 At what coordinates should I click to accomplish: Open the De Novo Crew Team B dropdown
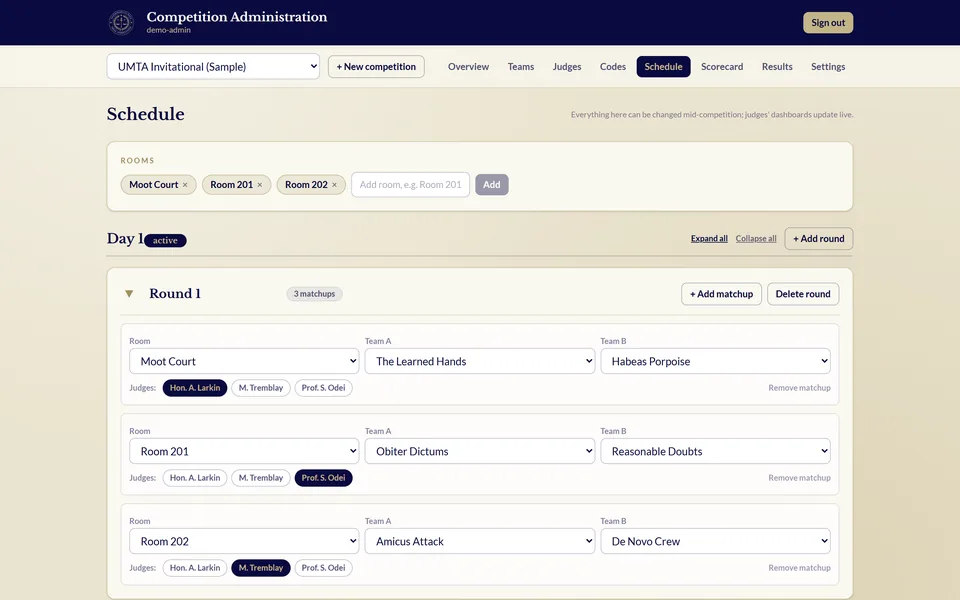[716, 541]
